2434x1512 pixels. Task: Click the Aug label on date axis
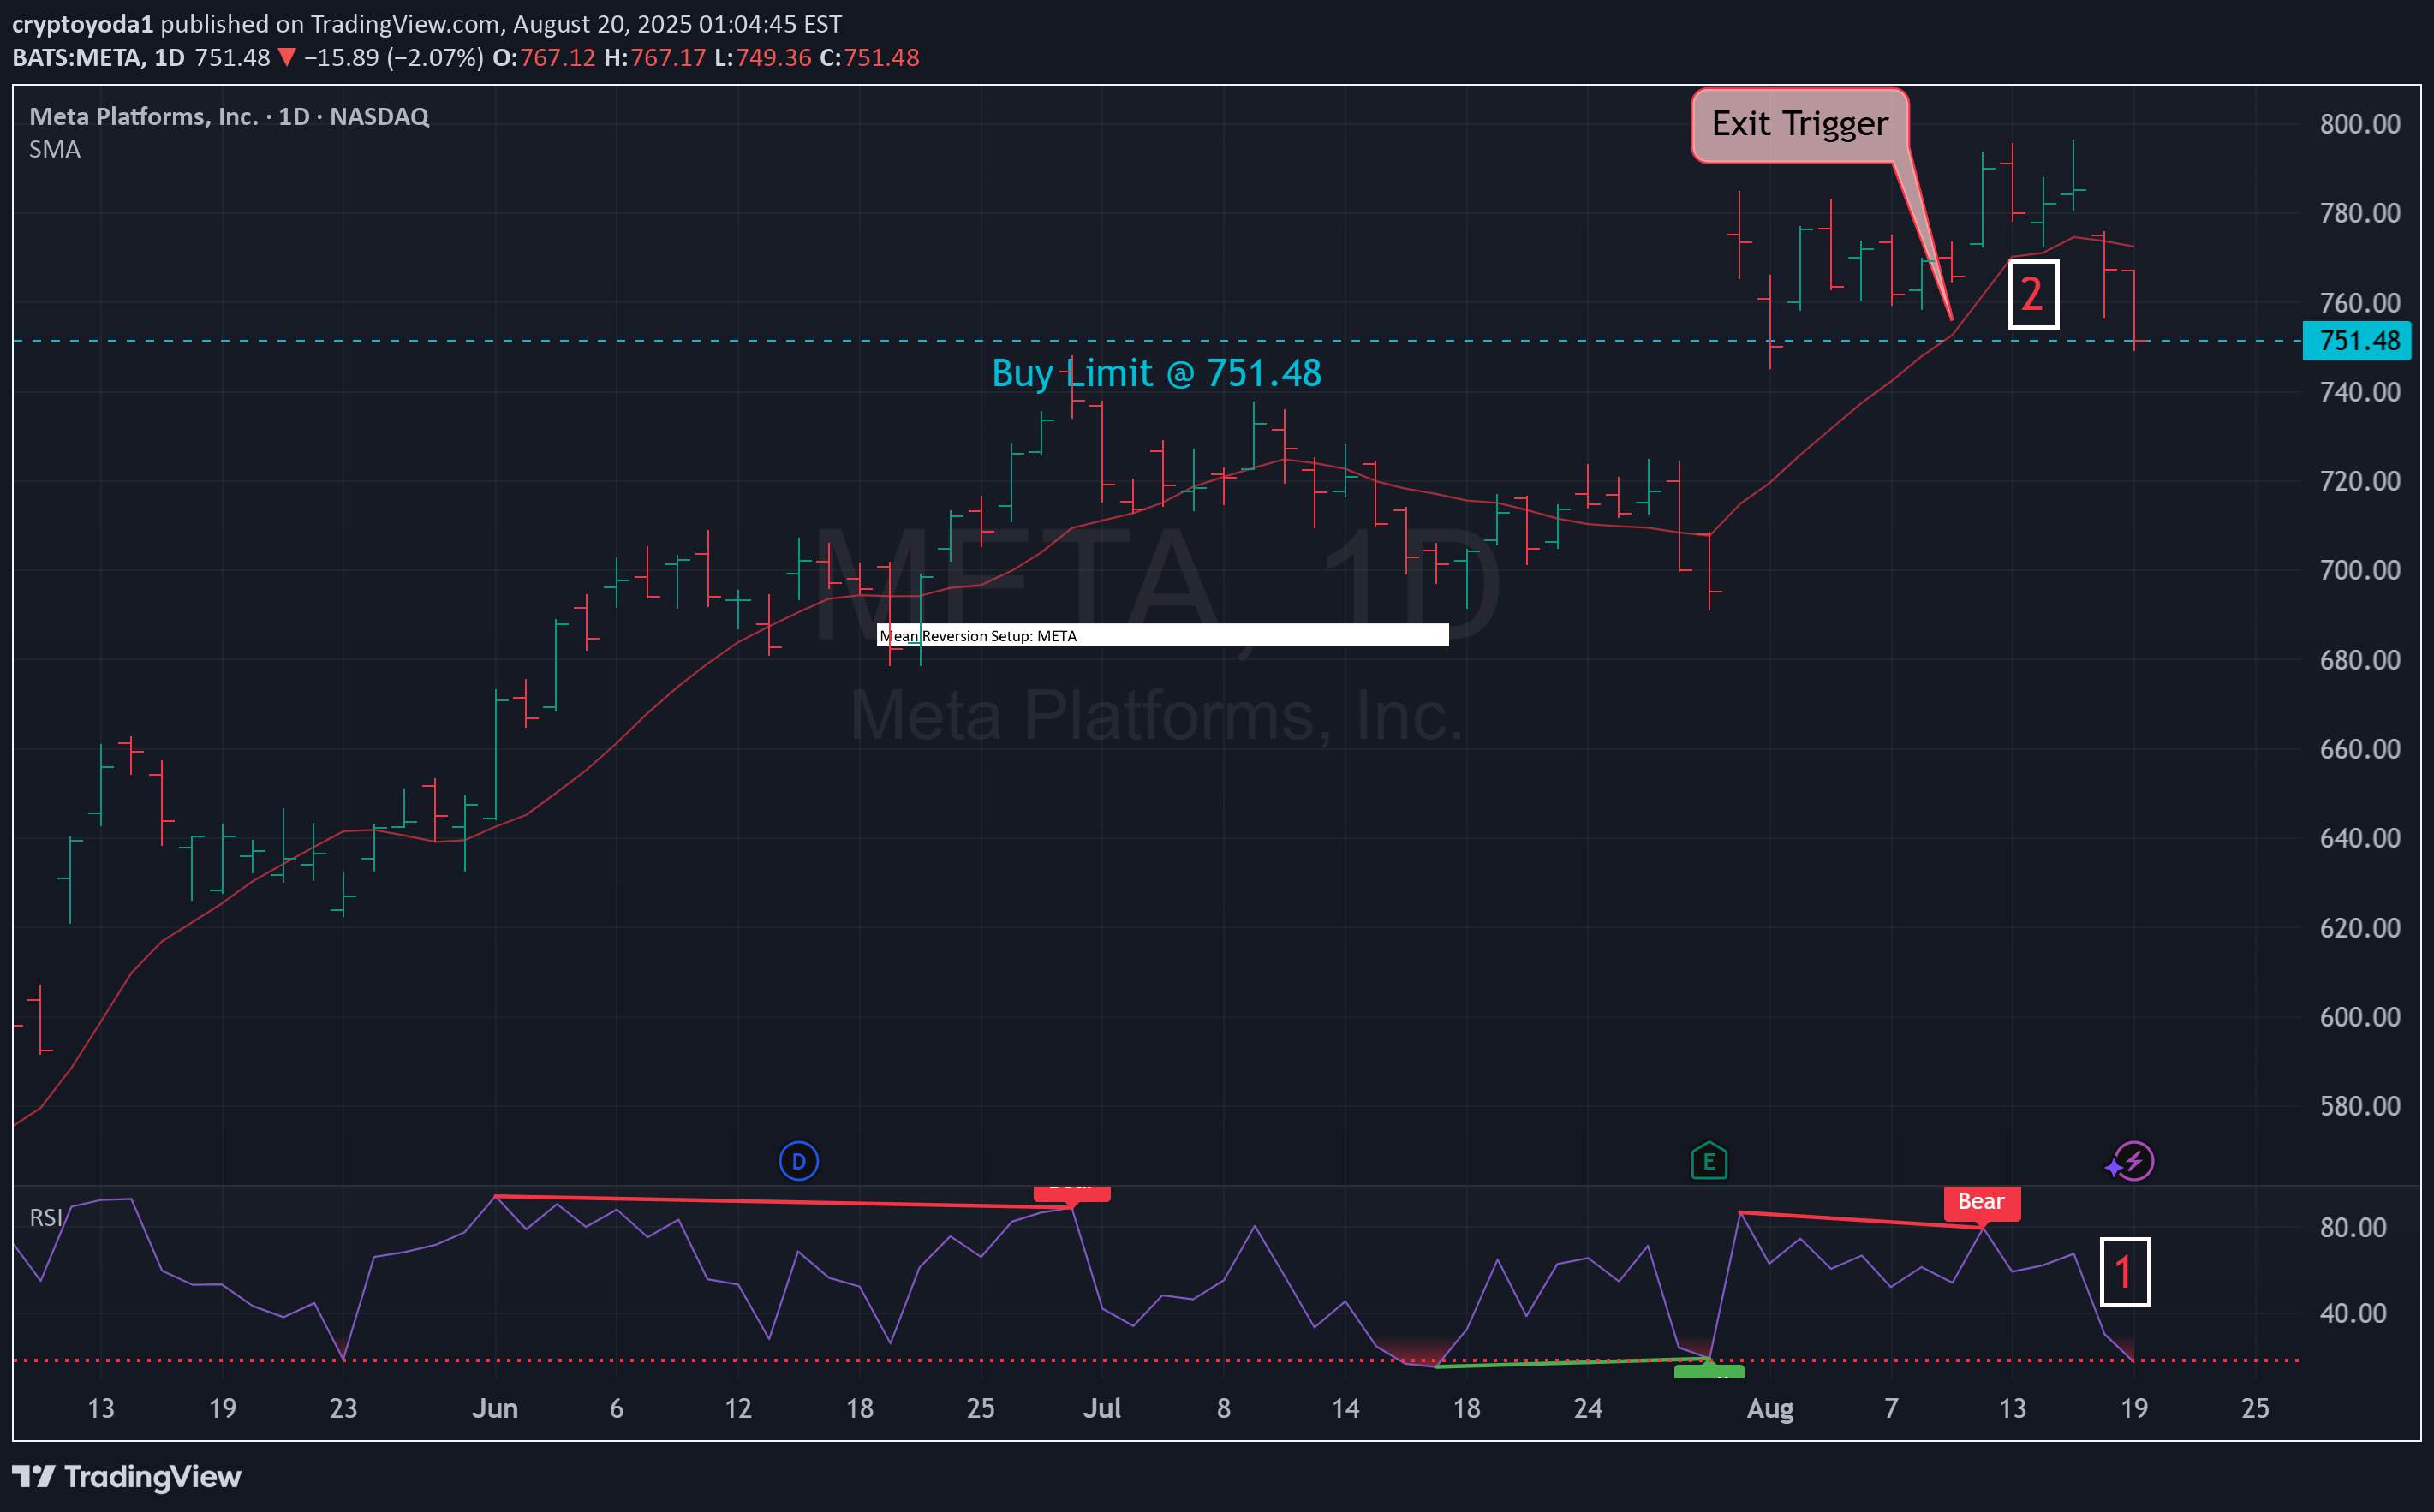pyautogui.click(x=1769, y=1408)
